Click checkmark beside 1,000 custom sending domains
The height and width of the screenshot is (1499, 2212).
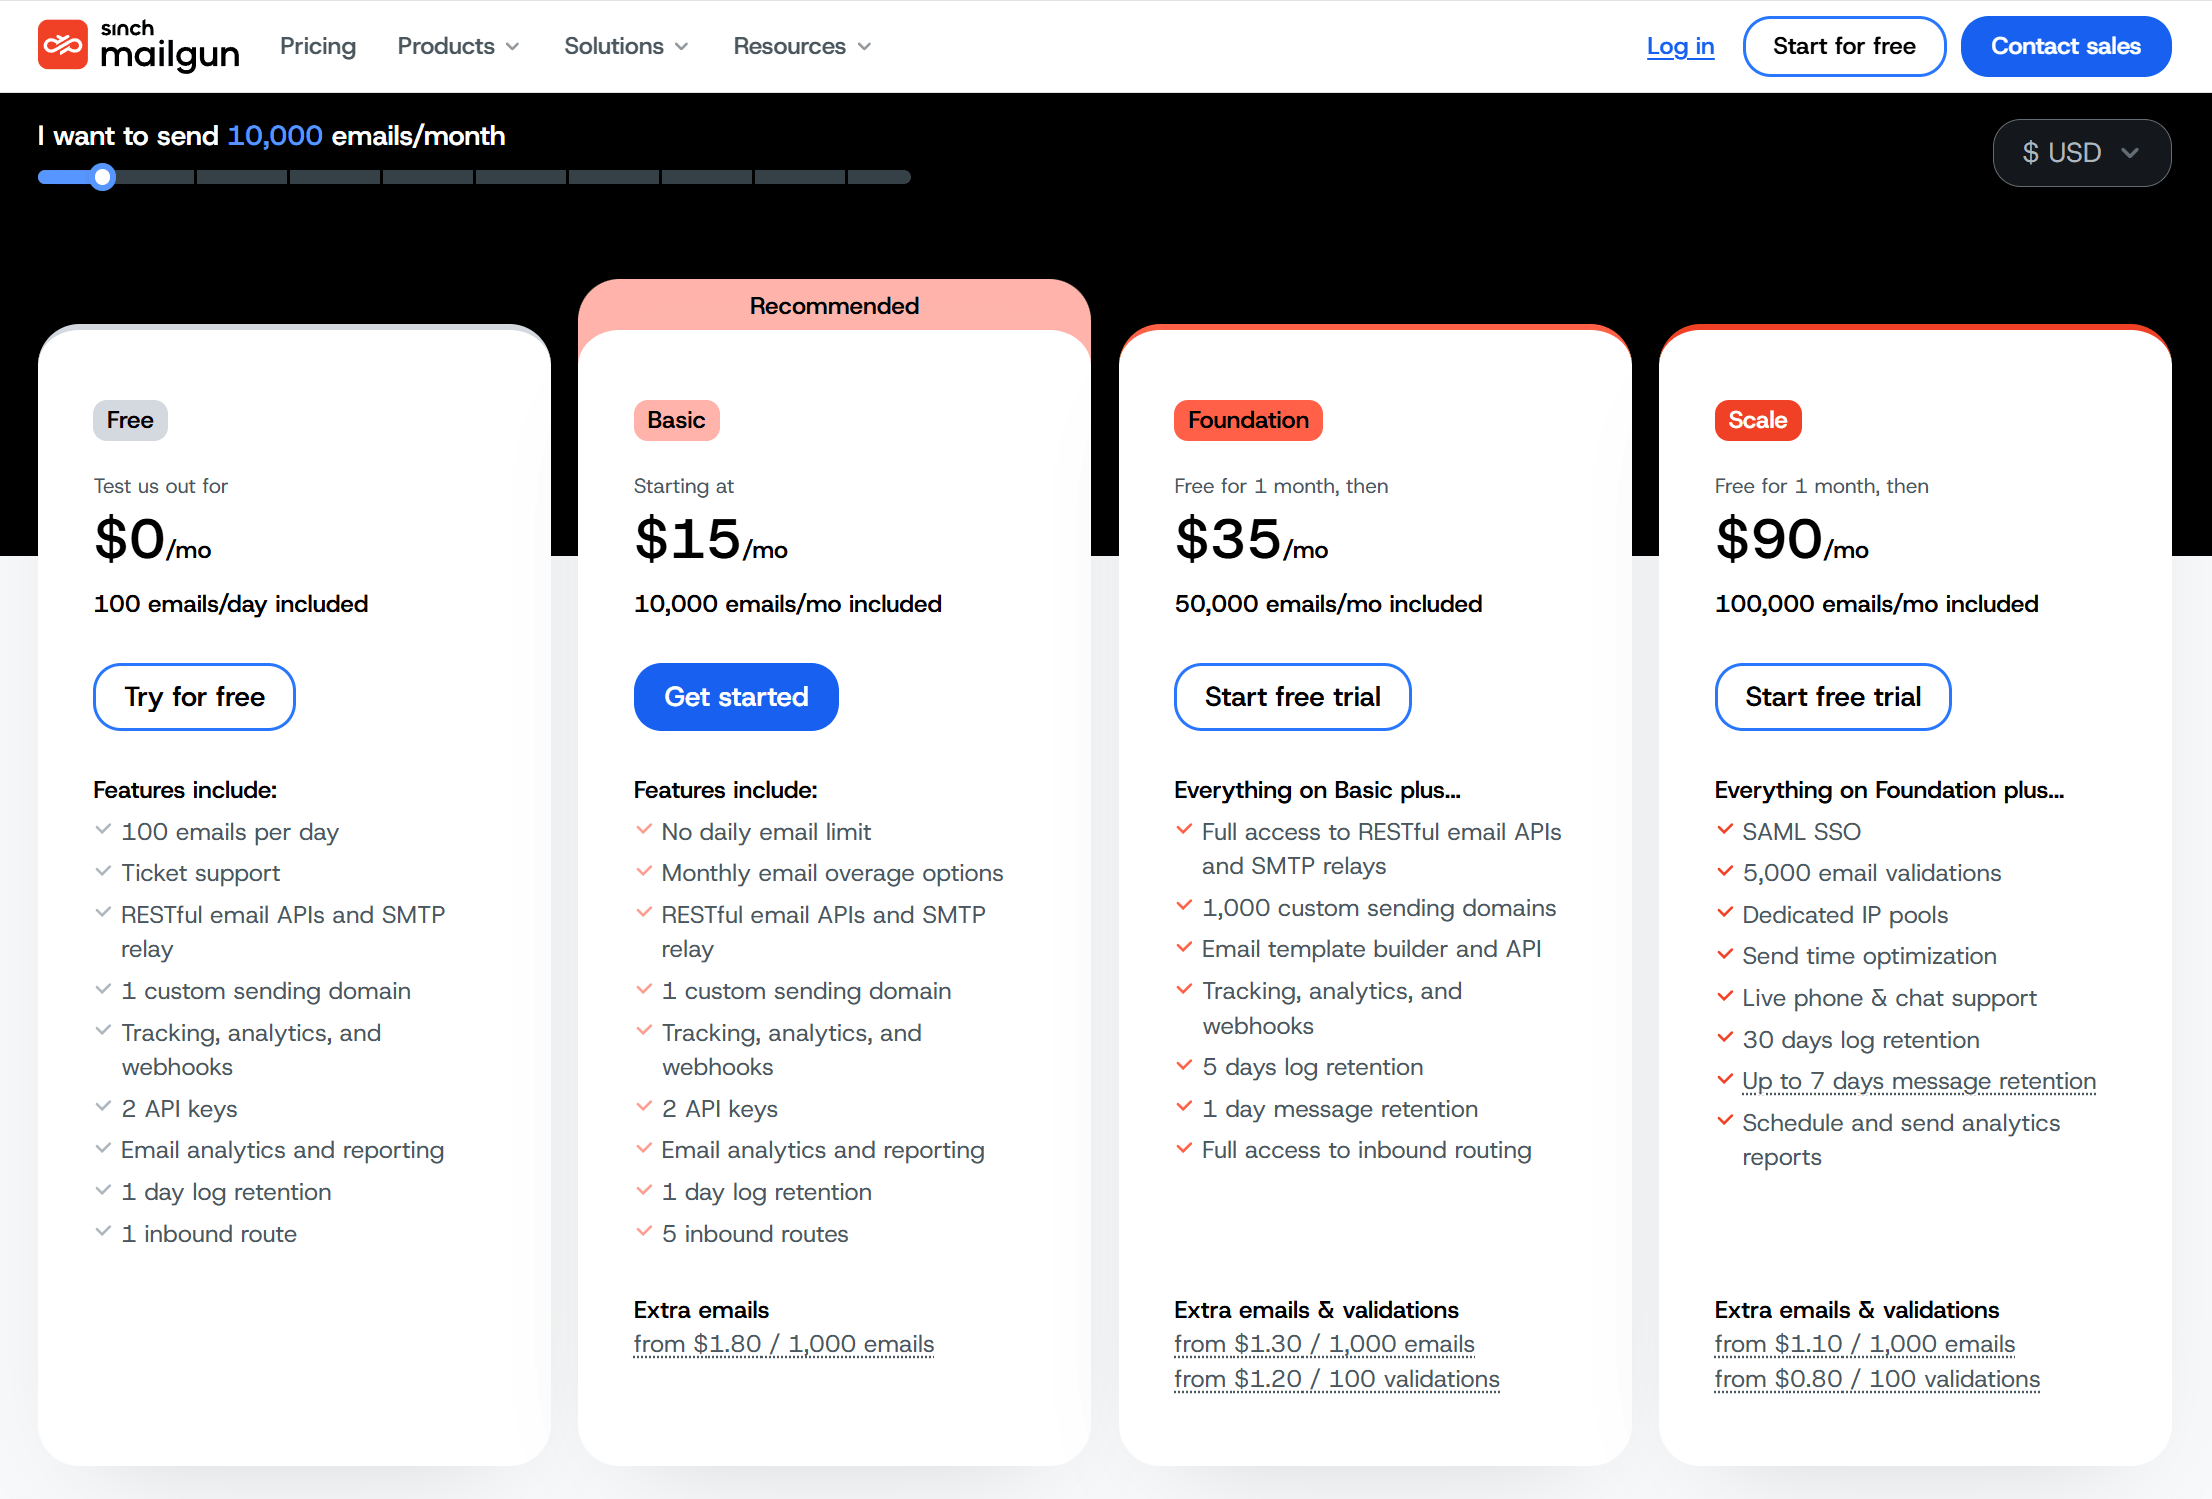(1184, 906)
